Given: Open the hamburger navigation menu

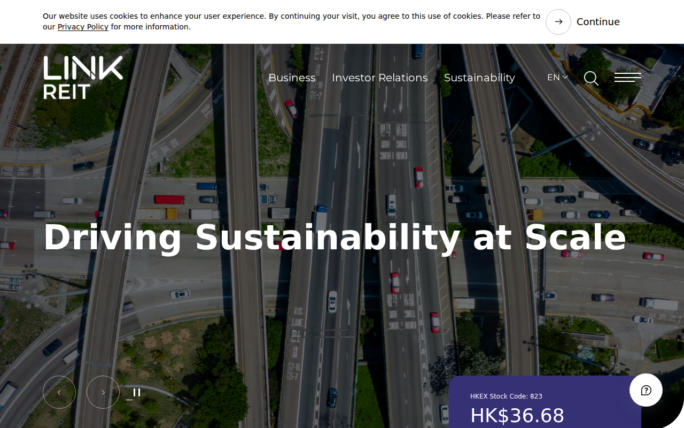Looking at the screenshot, I should point(628,77).
